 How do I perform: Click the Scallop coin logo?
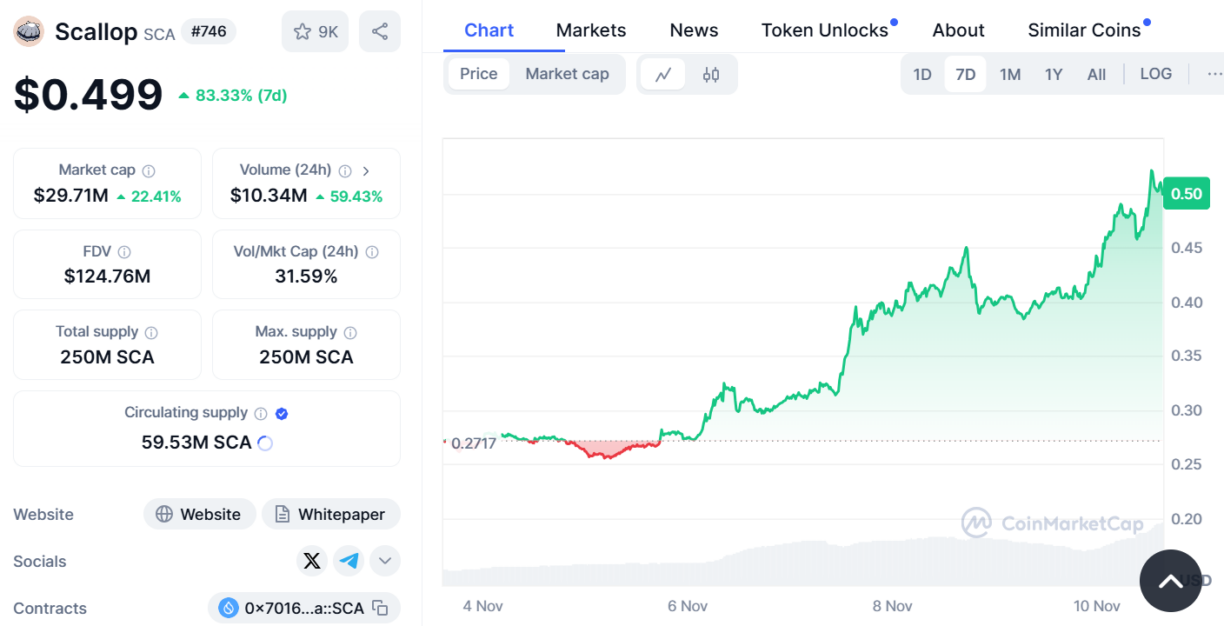pos(28,31)
